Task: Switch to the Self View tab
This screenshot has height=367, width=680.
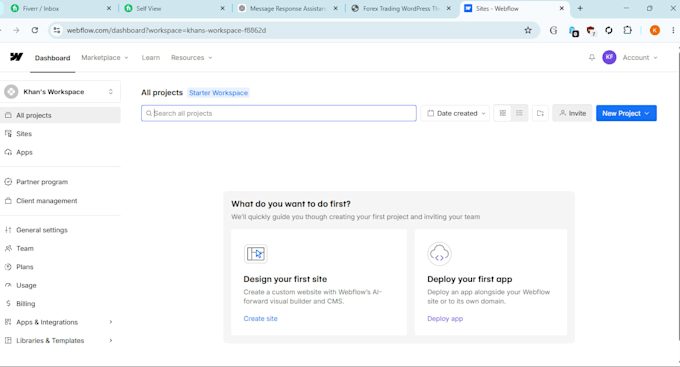Action: pos(173,8)
